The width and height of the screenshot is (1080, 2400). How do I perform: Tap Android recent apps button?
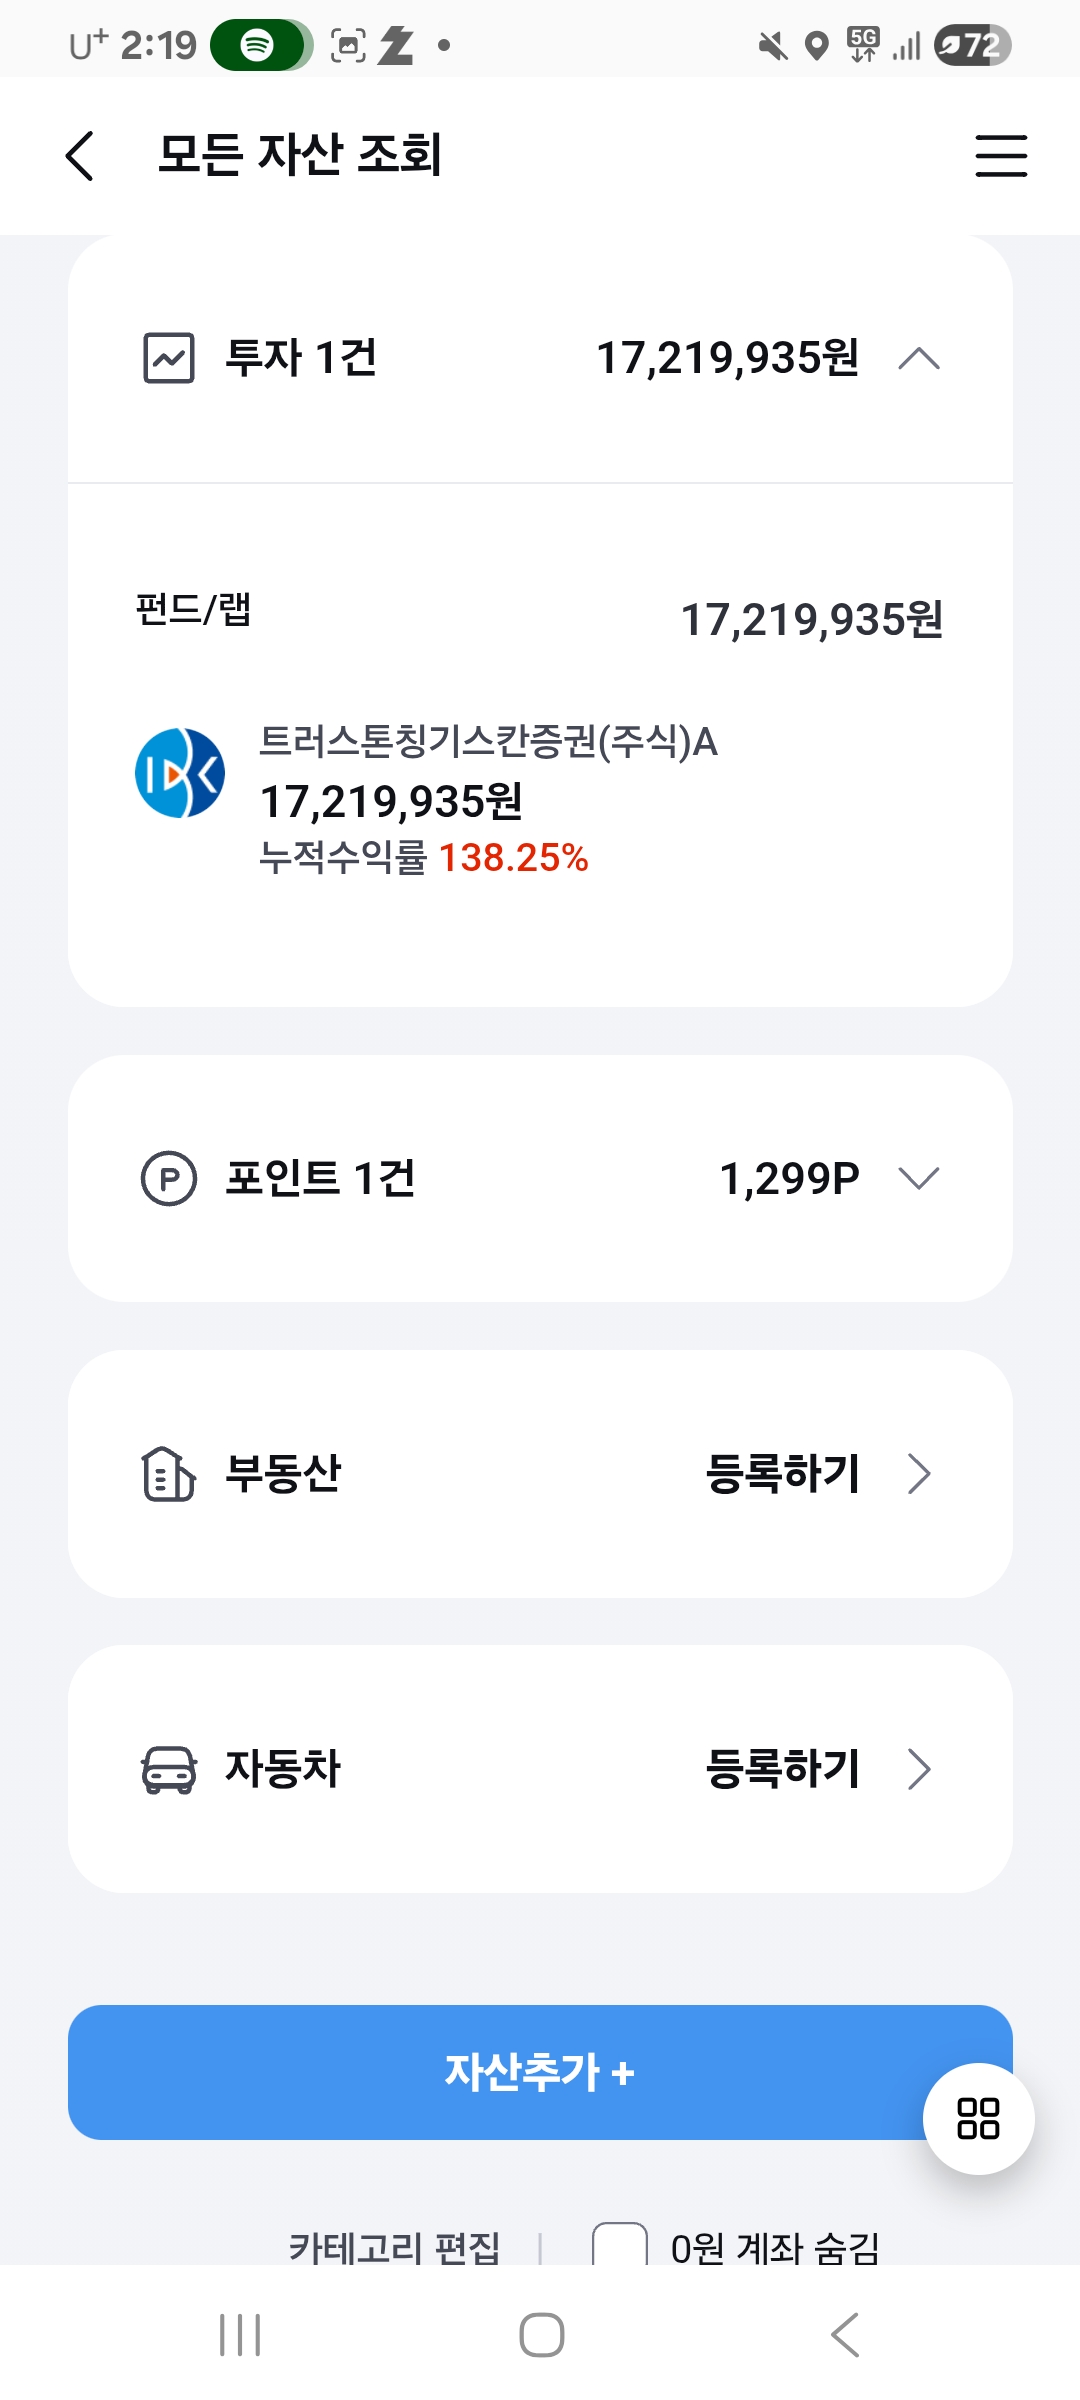pyautogui.click(x=240, y=2335)
